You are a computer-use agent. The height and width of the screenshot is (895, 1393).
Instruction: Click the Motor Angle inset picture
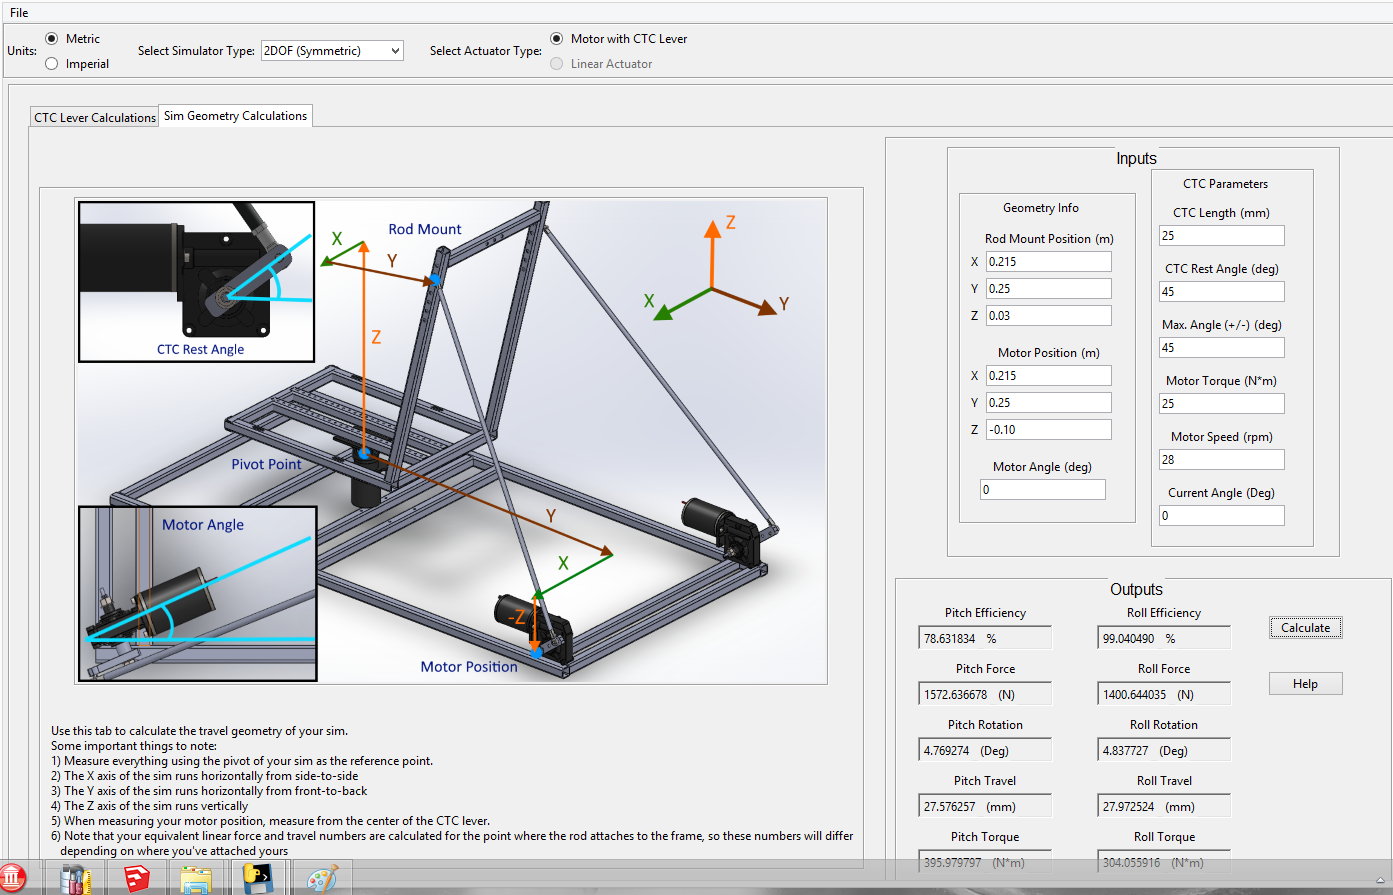click(x=197, y=594)
